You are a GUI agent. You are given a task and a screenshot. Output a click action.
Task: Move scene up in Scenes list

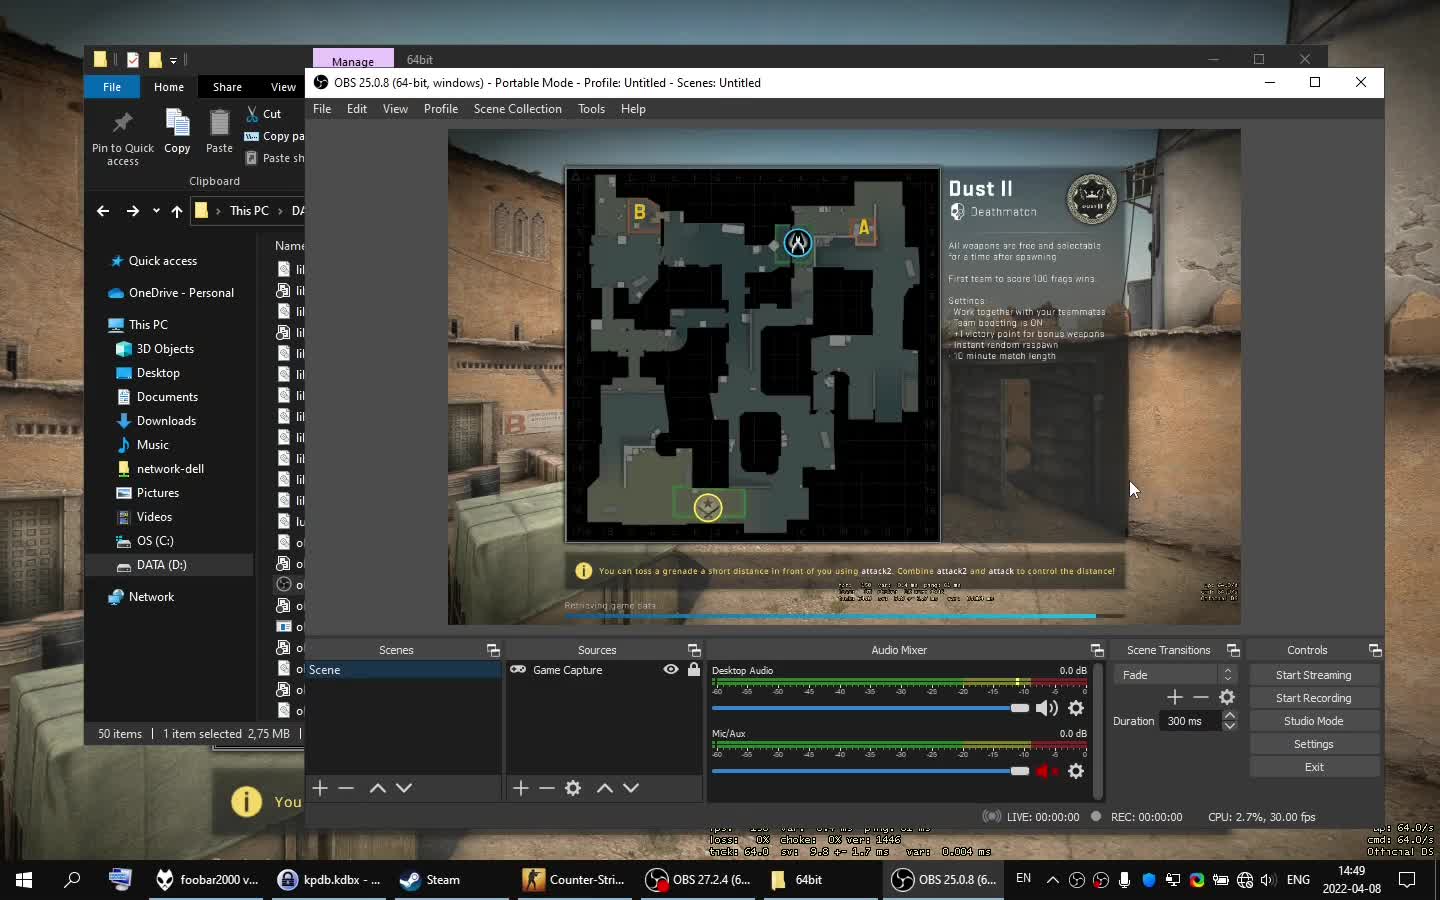point(378,788)
